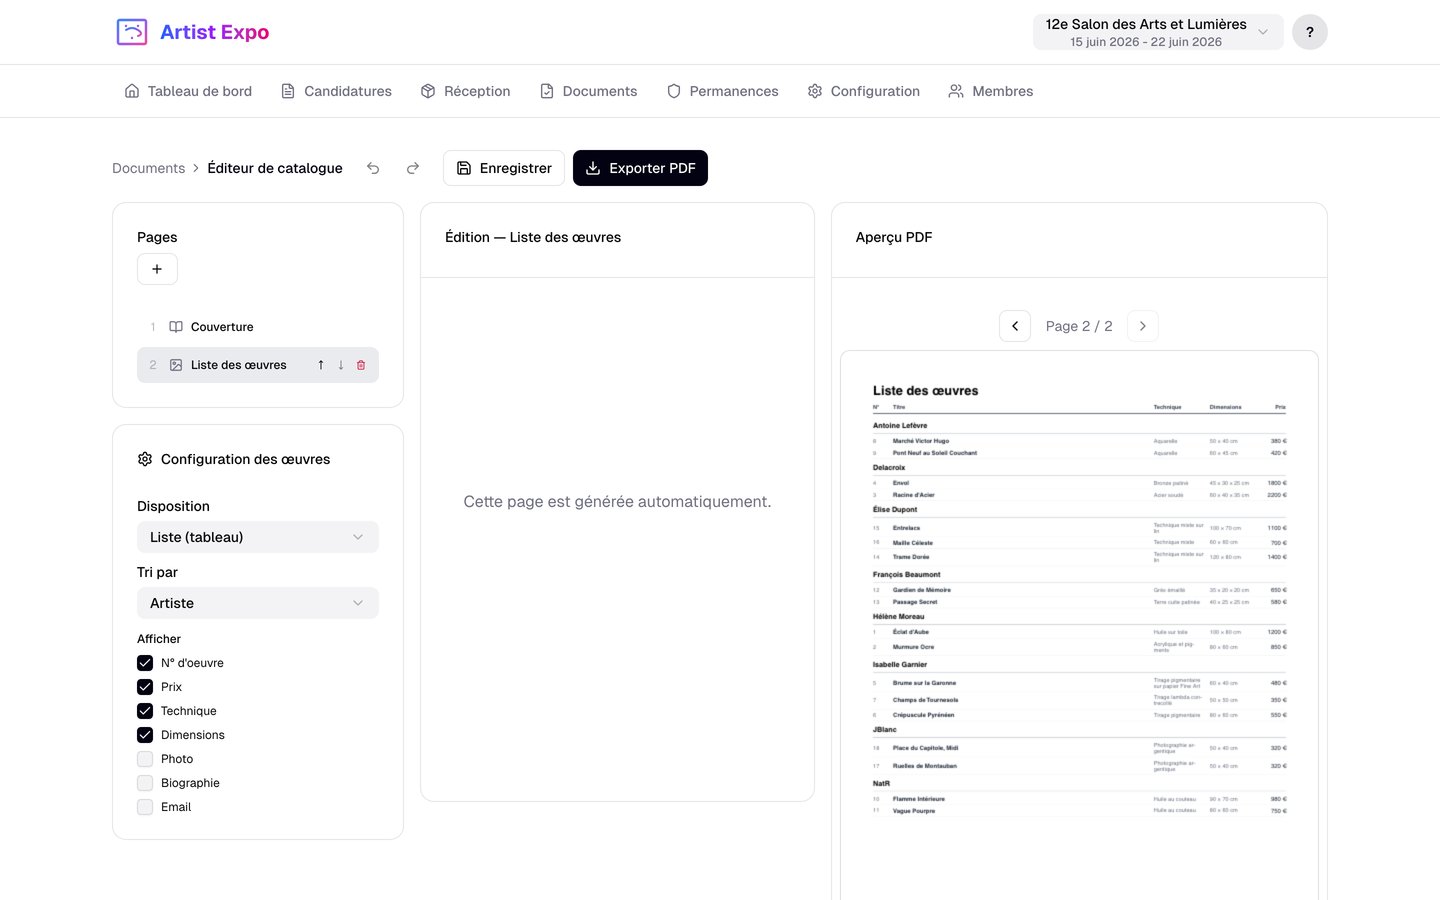The width and height of the screenshot is (1440, 900).
Task: Click the Configuration des œuvres gear icon
Action: (145, 459)
